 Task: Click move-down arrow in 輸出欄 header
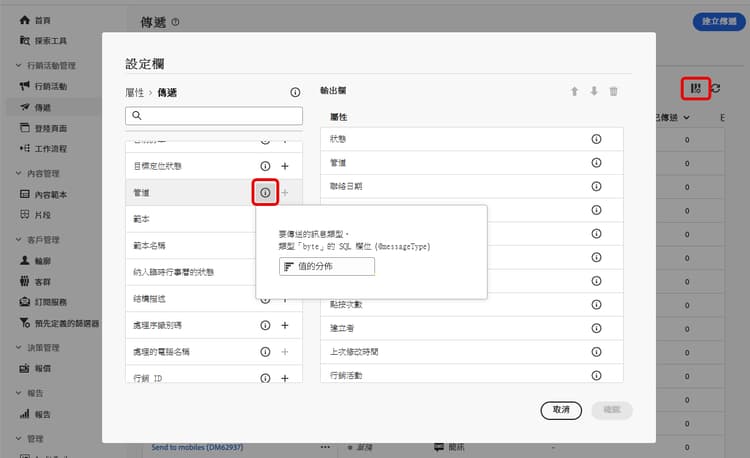pos(594,91)
